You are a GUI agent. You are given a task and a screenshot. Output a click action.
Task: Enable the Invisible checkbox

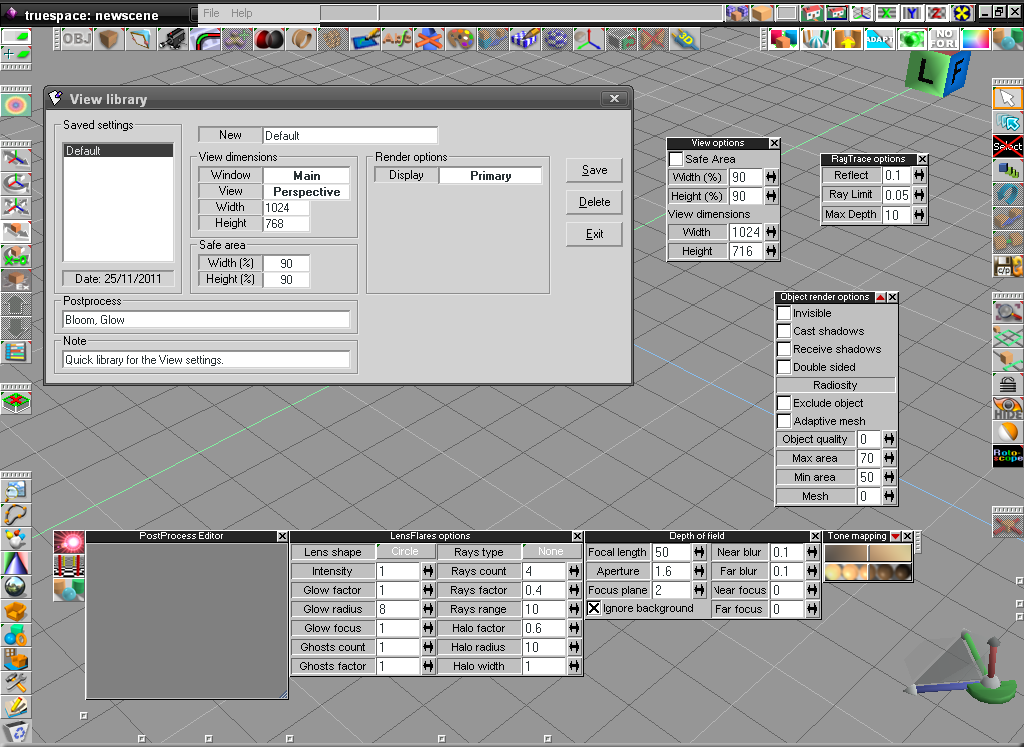784,313
